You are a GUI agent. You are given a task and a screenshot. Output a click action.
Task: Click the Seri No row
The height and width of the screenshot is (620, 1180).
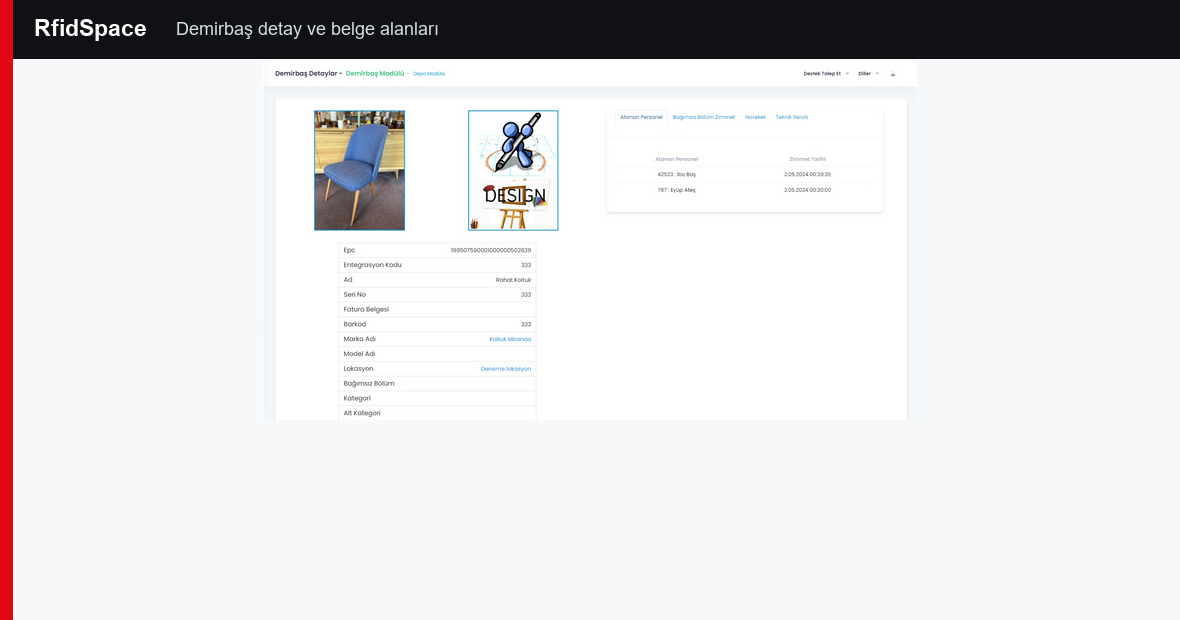(x=437, y=295)
